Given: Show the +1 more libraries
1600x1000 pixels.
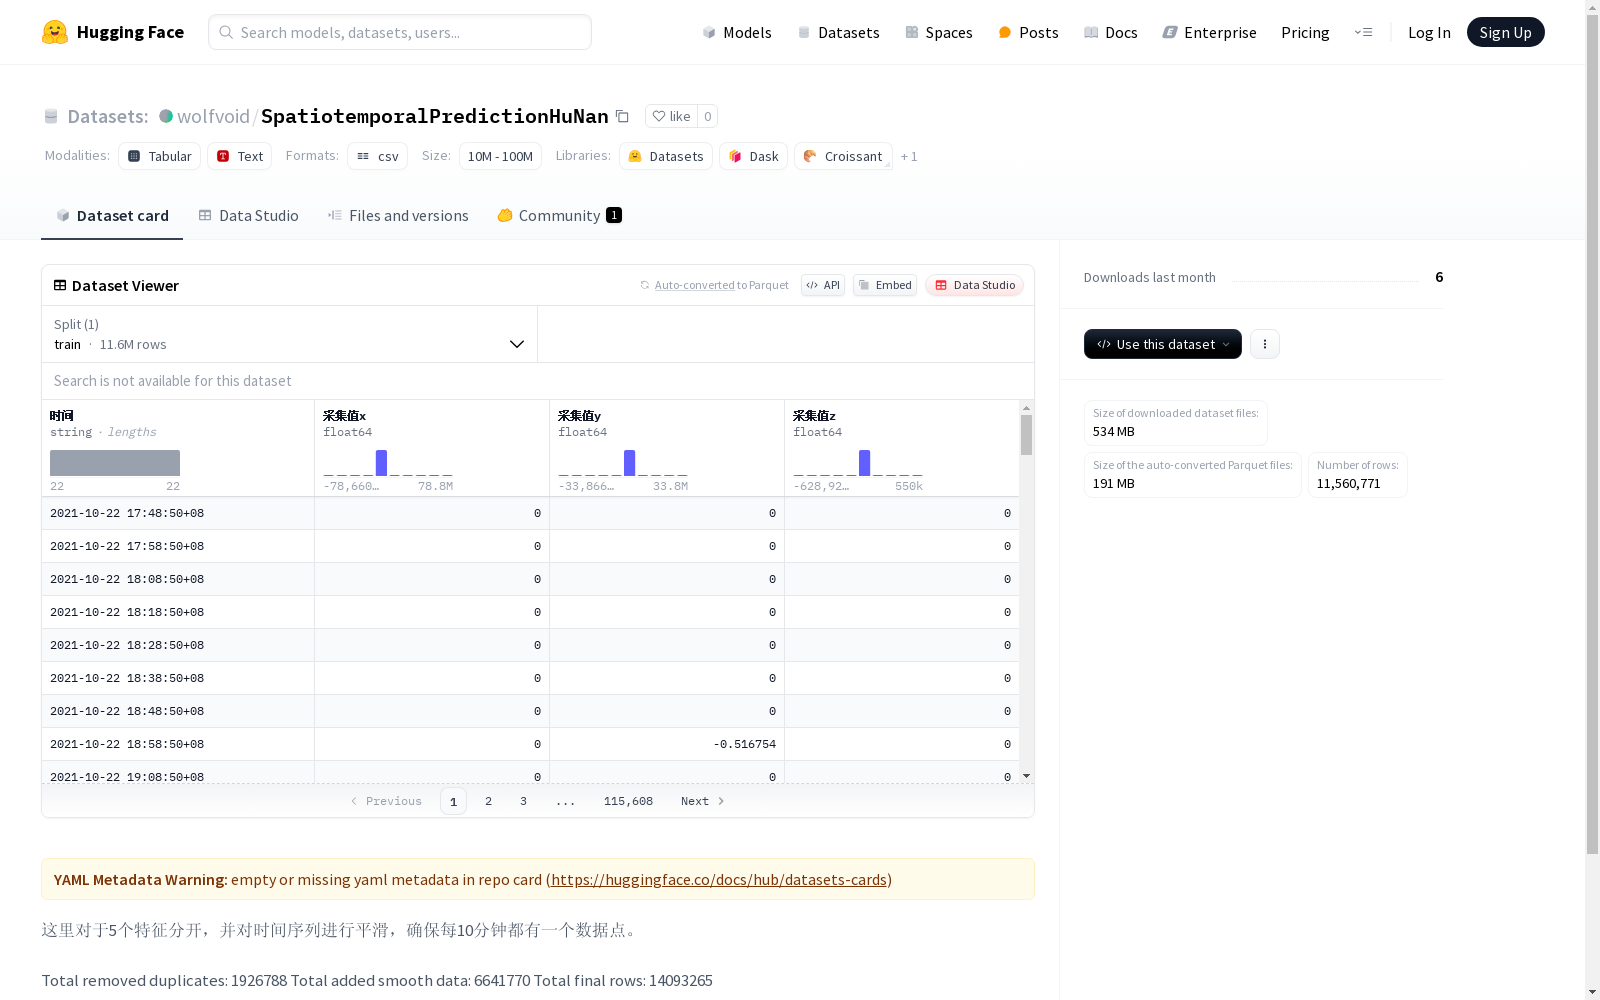Looking at the screenshot, I should (x=909, y=156).
